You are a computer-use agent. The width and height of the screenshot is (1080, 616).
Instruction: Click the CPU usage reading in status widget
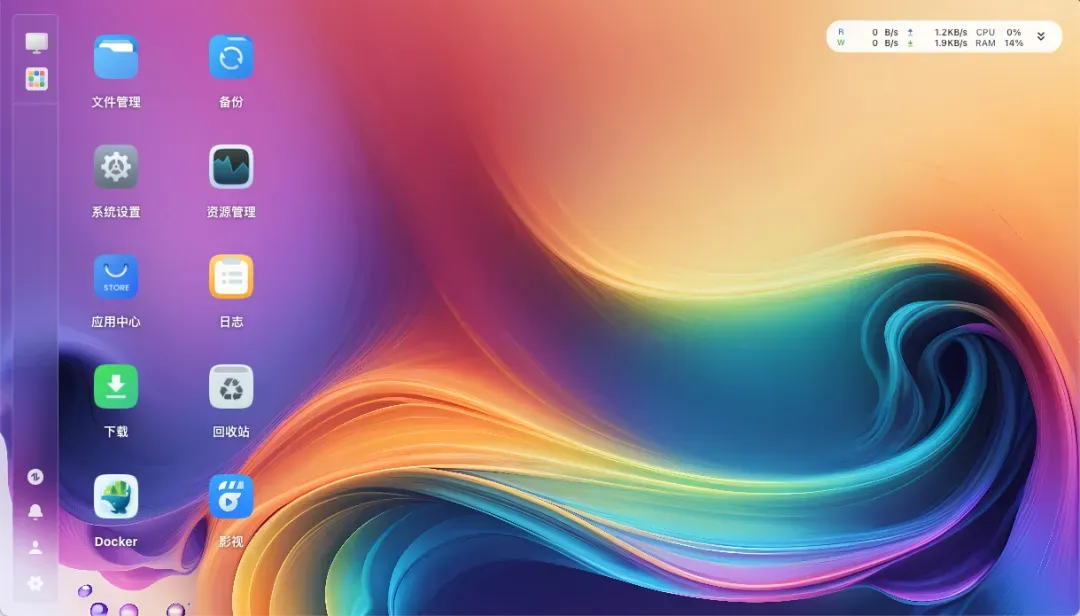pos(998,32)
